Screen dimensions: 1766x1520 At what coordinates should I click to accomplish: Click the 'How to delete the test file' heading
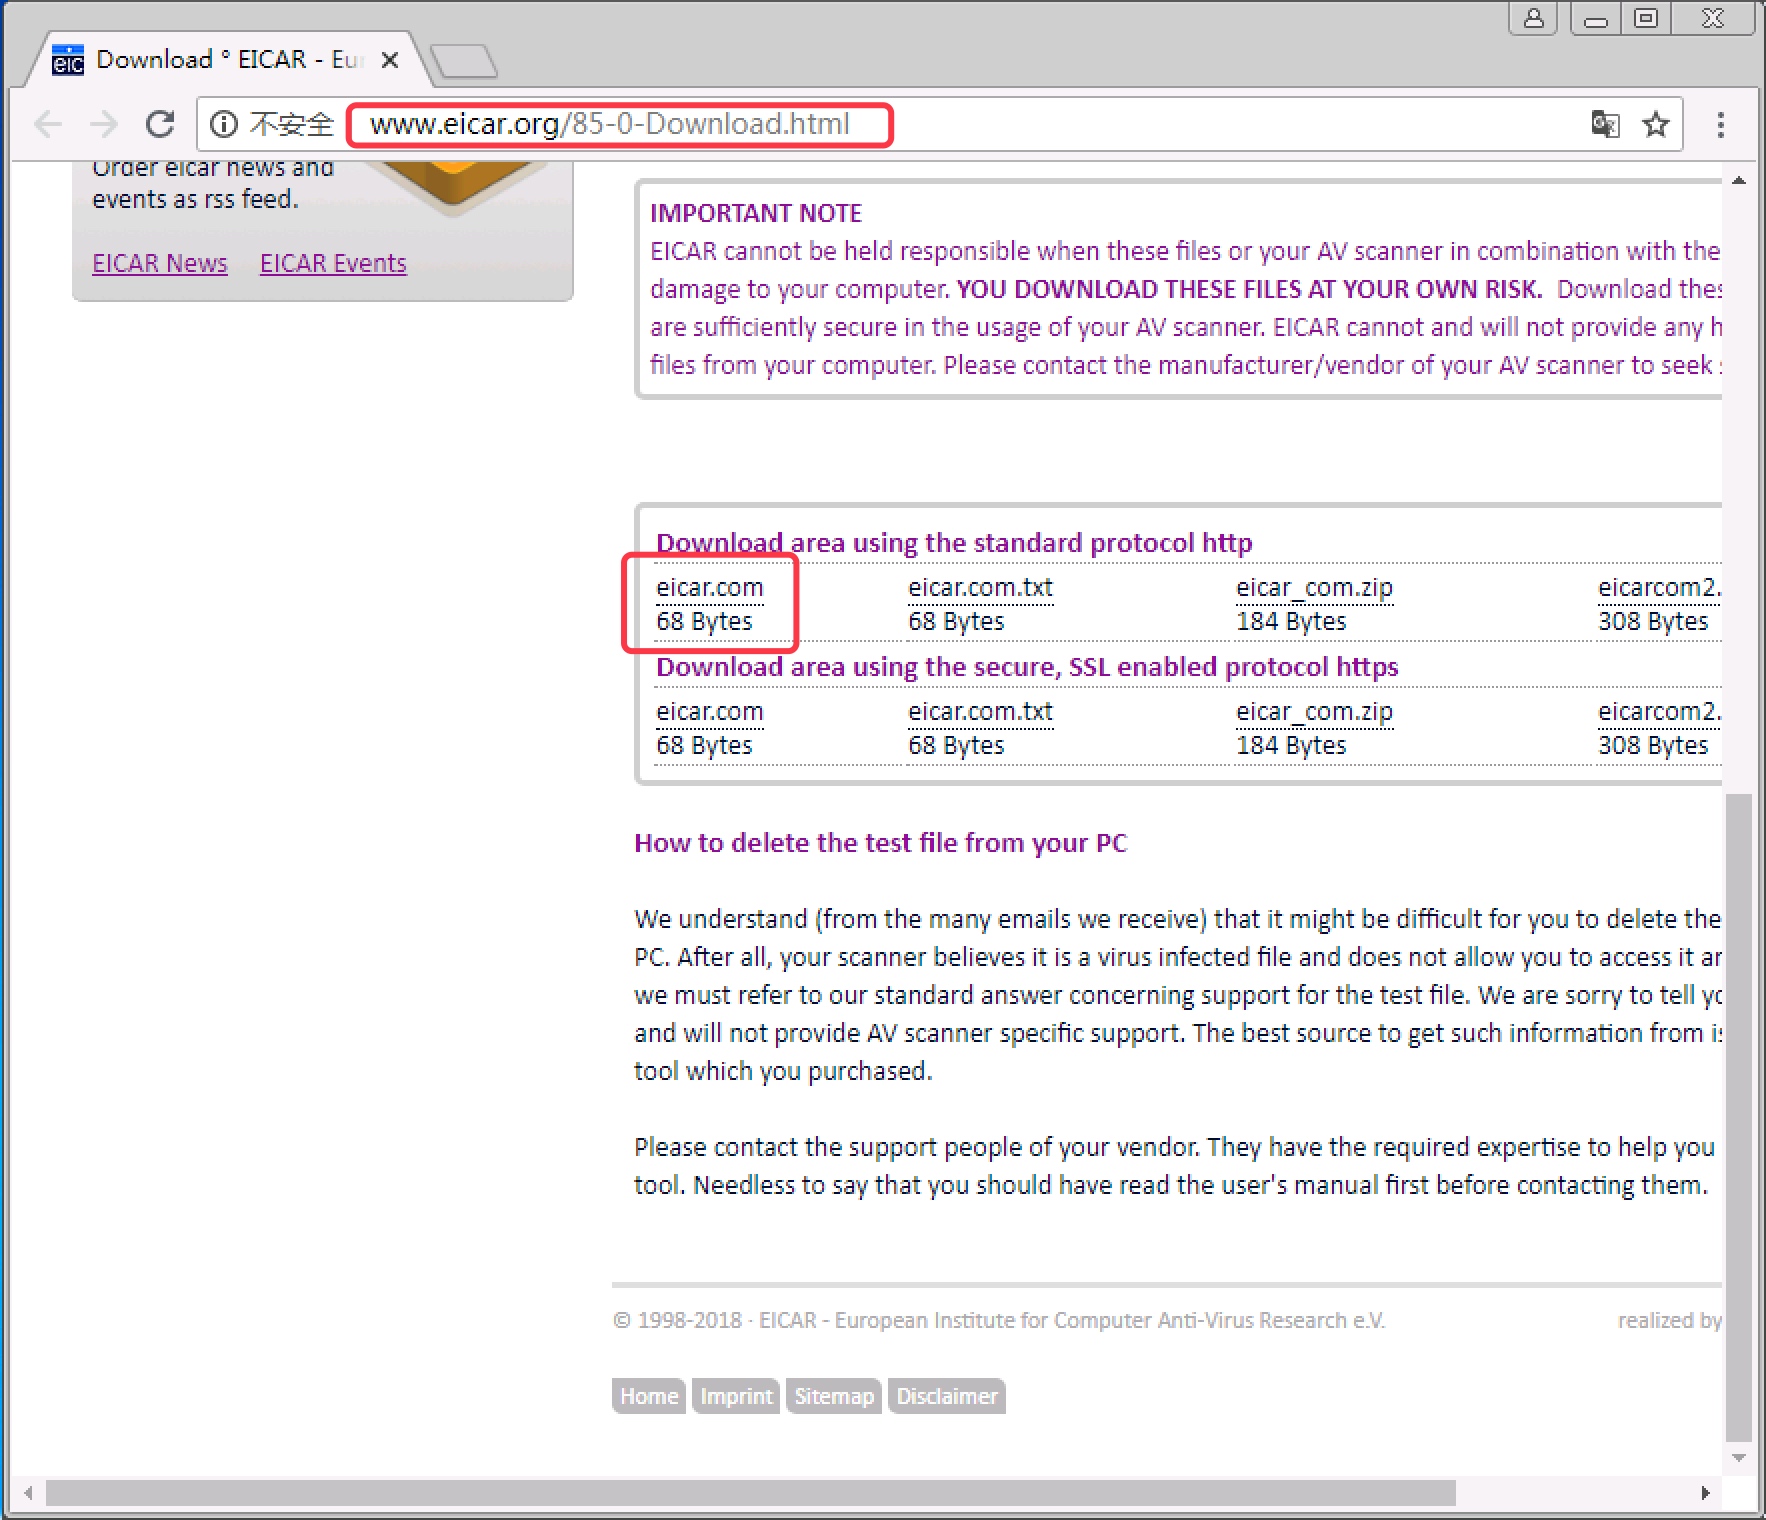(880, 843)
